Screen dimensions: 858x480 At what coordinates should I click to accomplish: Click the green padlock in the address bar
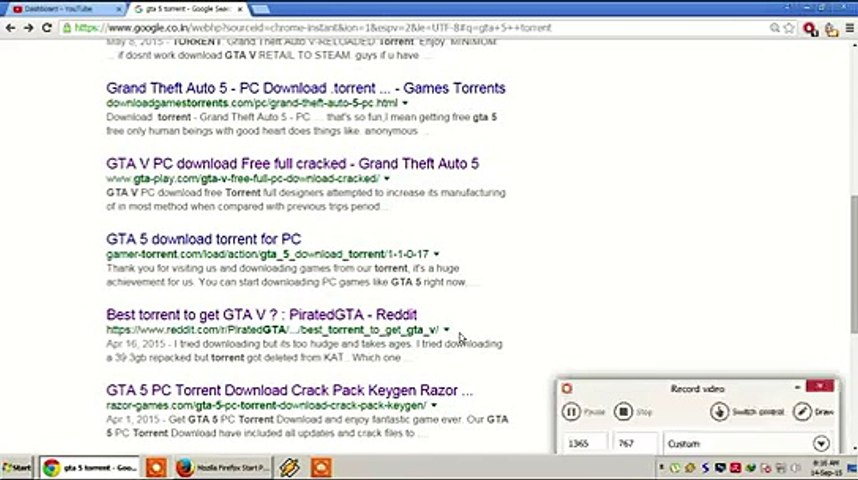pos(67,28)
